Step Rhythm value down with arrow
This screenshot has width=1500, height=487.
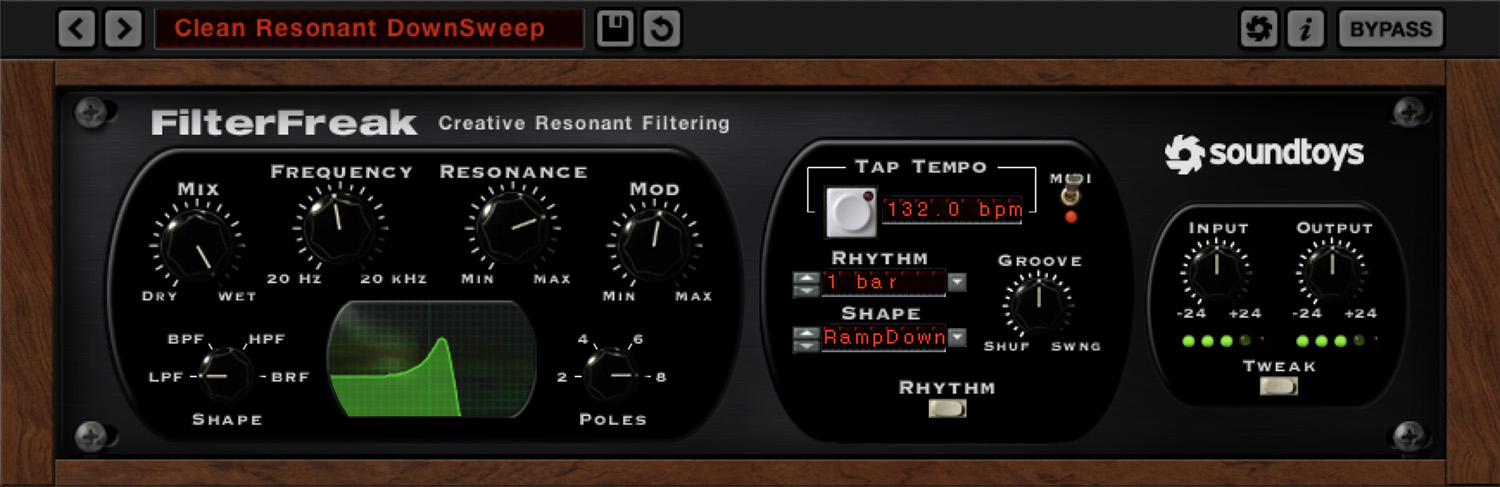804,290
